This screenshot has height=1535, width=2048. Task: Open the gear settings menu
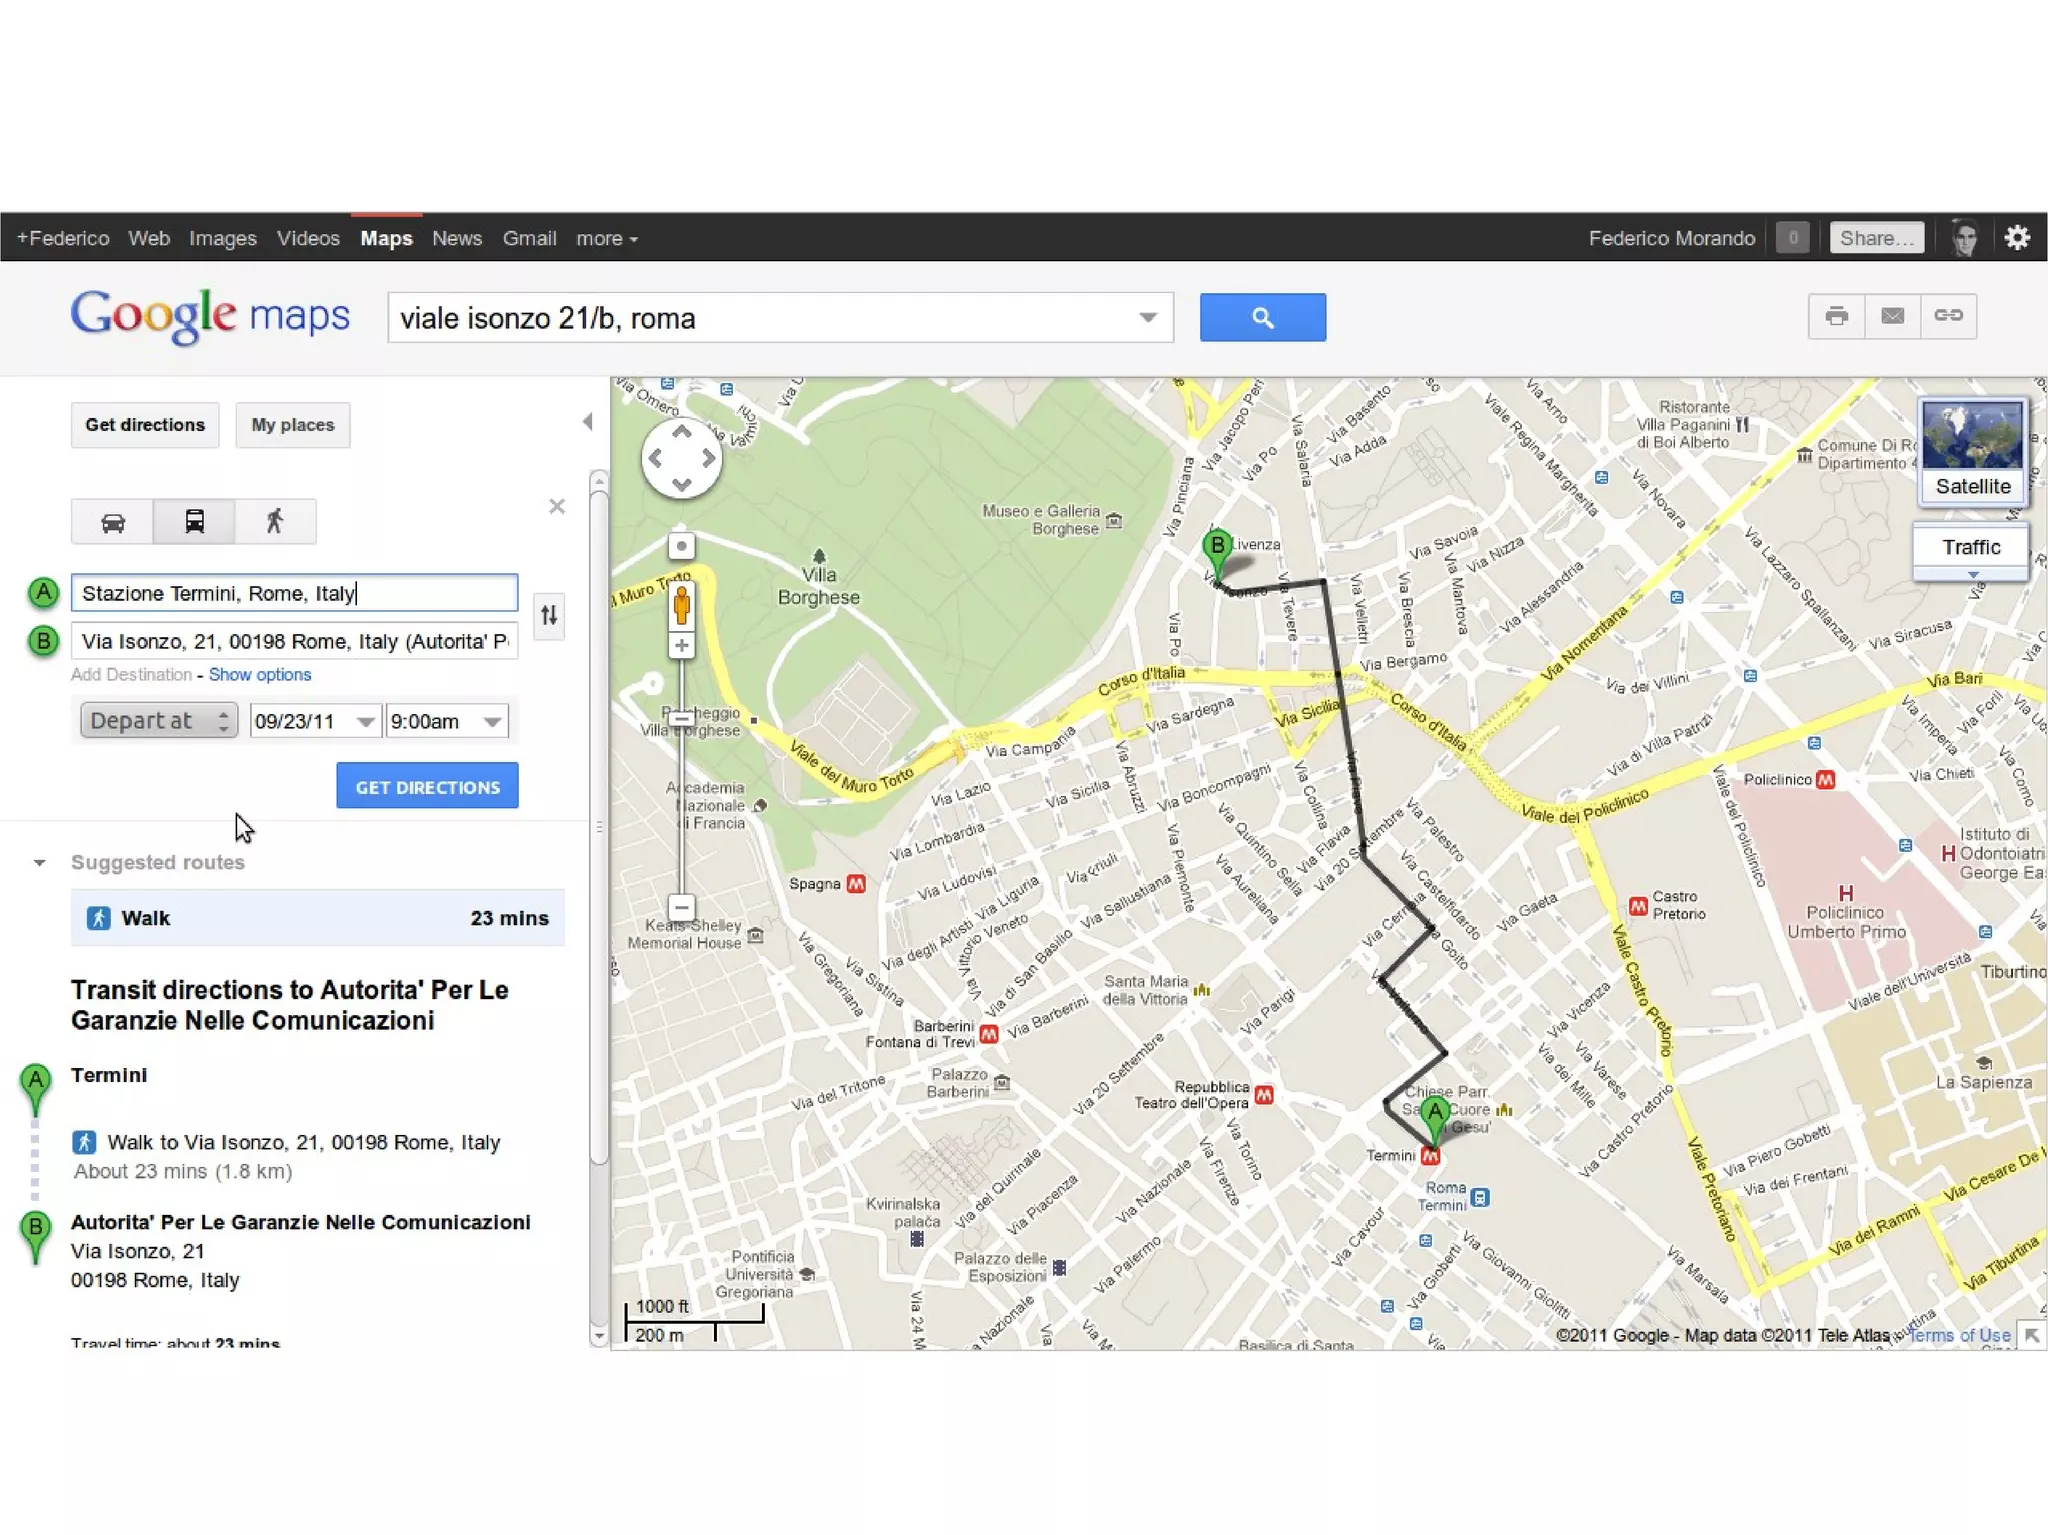(2017, 238)
